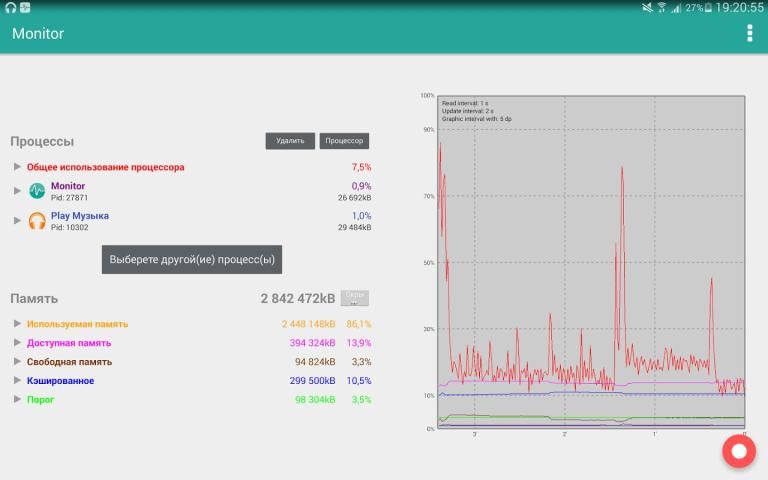
Task: Expand the Используемая память row
Action: click(17, 324)
